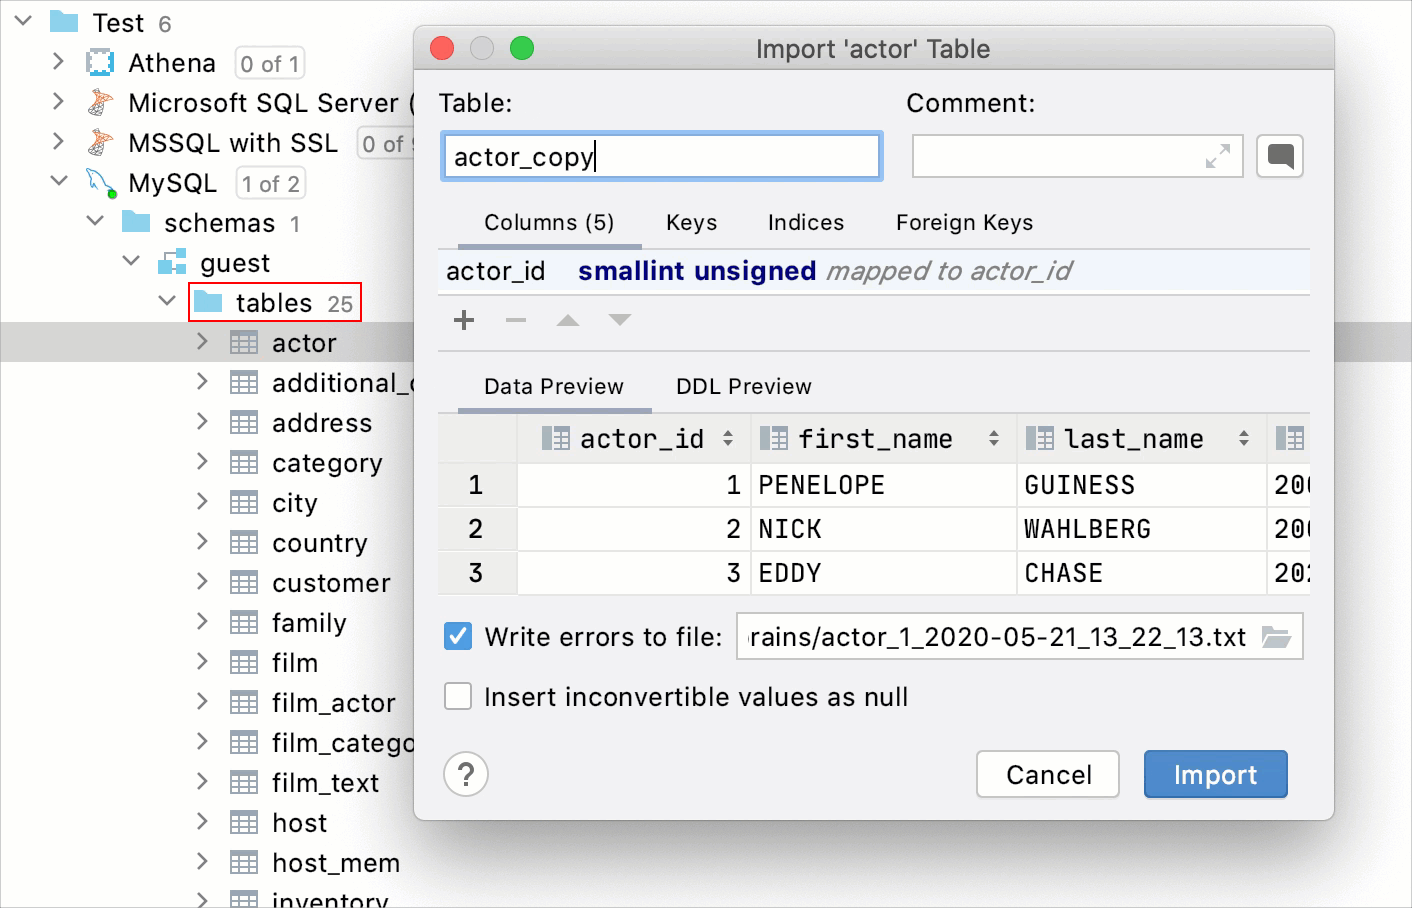1412x908 pixels.
Task: Add a new column with the plus icon
Action: (463, 320)
